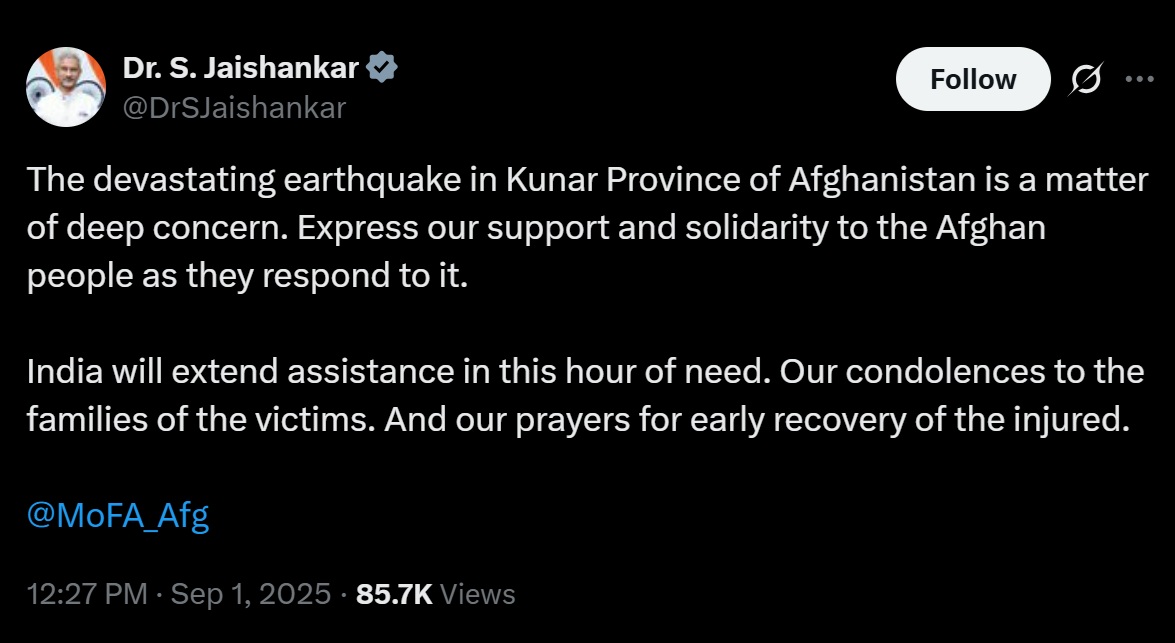Click the blue verified badge
The image size is (1175, 643).
pyautogui.click(x=384, y=68)
